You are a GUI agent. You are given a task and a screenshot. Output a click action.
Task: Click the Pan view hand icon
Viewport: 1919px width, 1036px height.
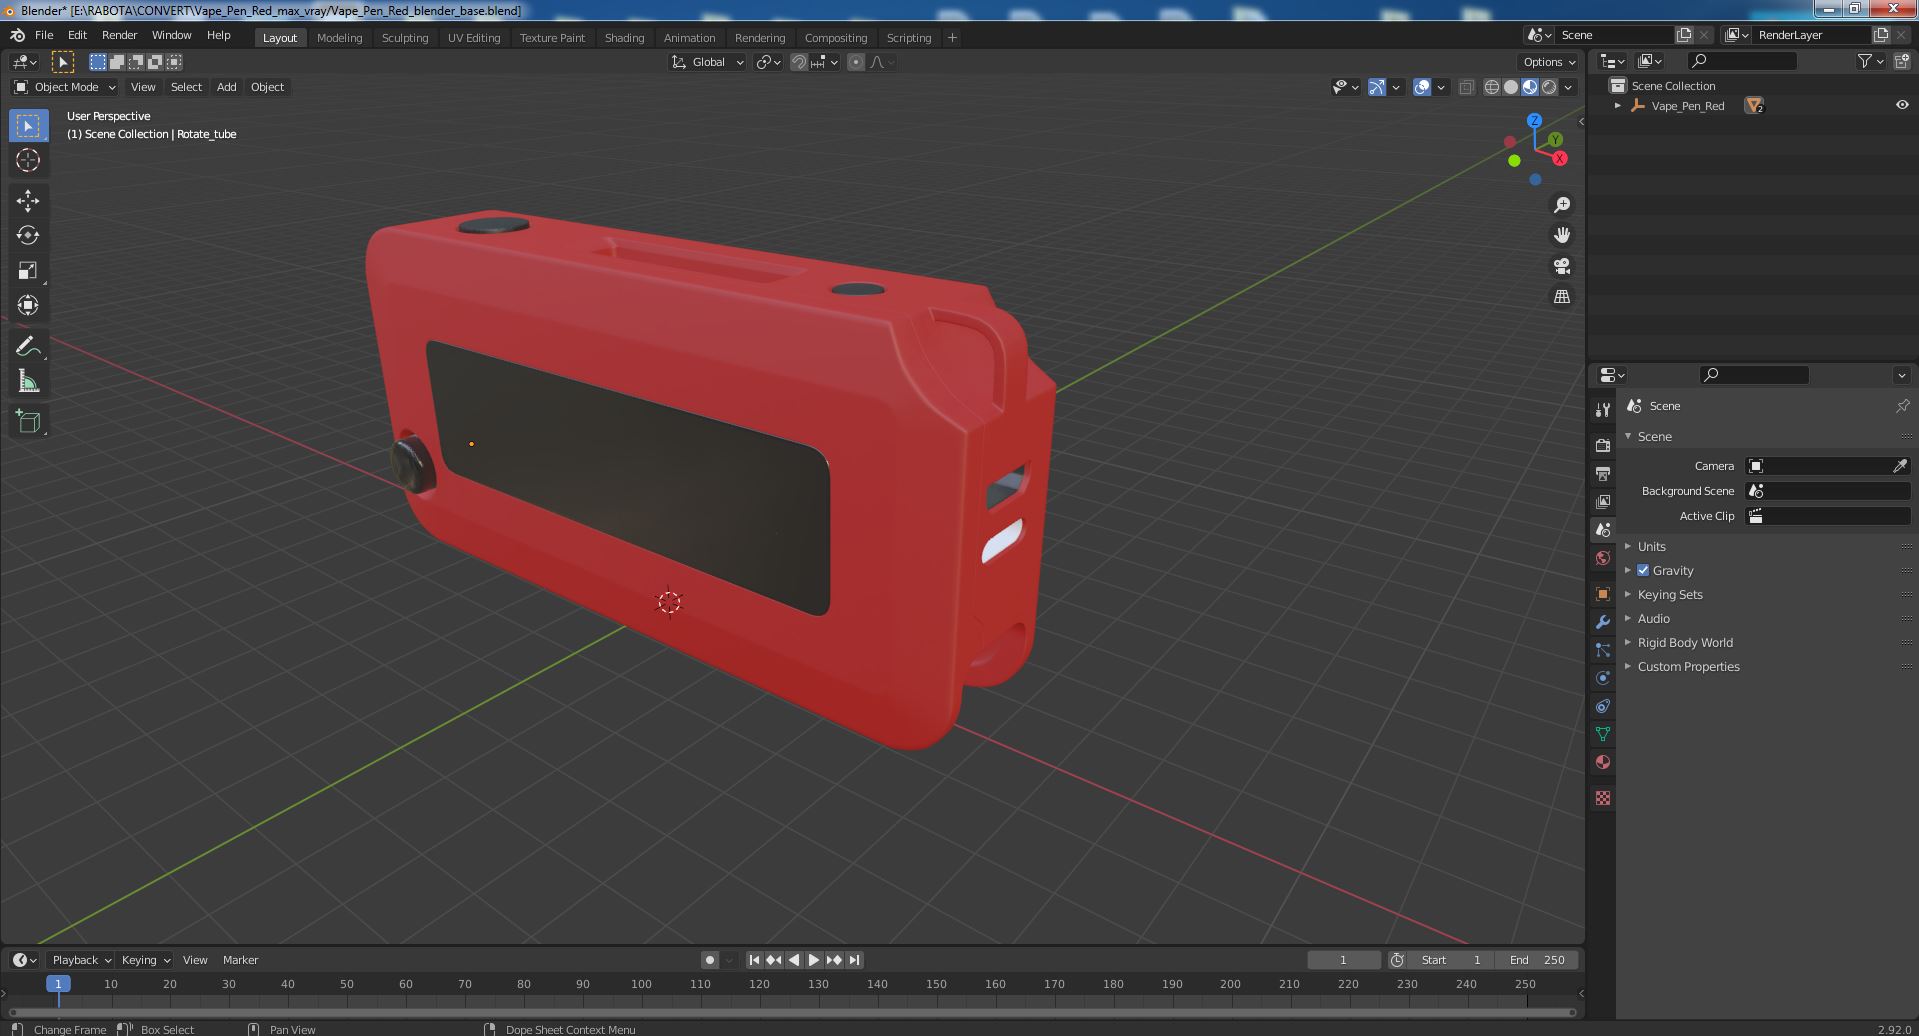click(1561, 235)
